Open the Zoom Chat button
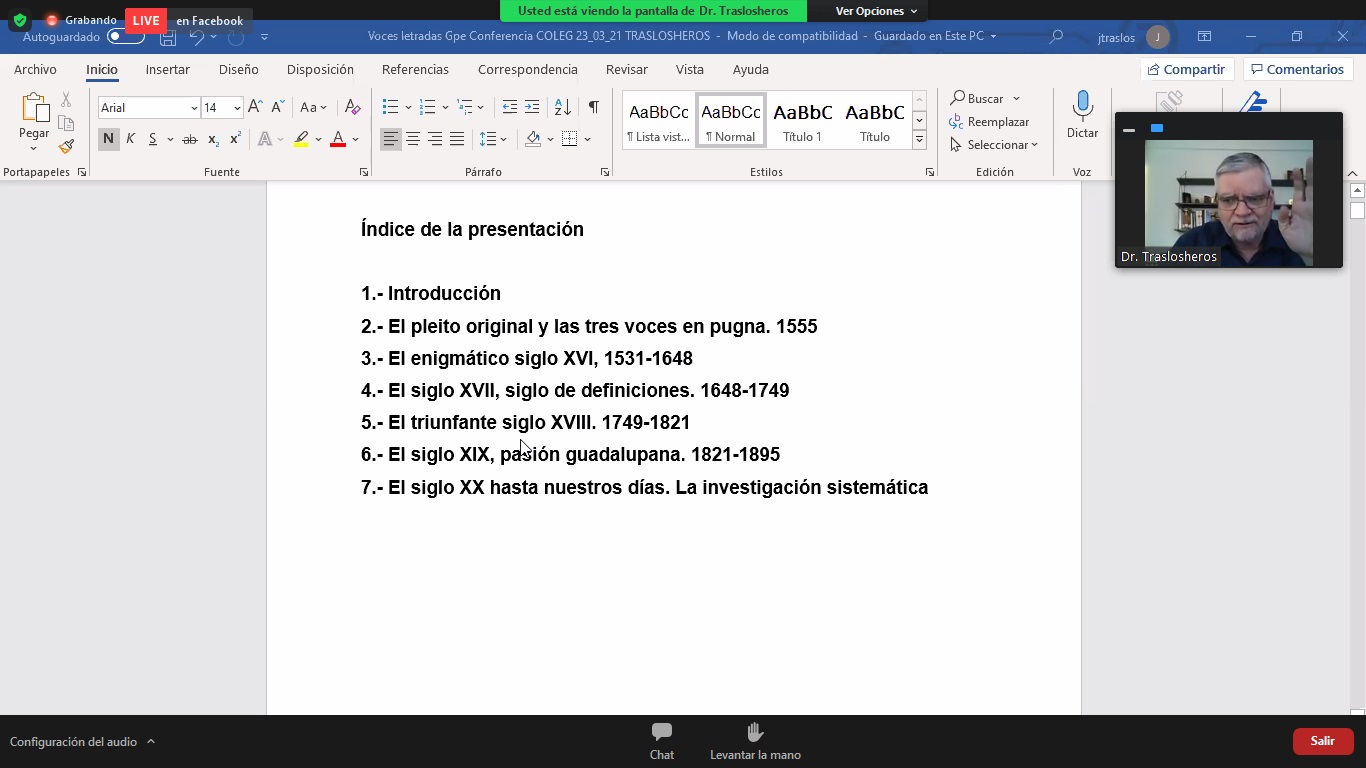This screenshot has height=768, width=1366. point(662,741)
